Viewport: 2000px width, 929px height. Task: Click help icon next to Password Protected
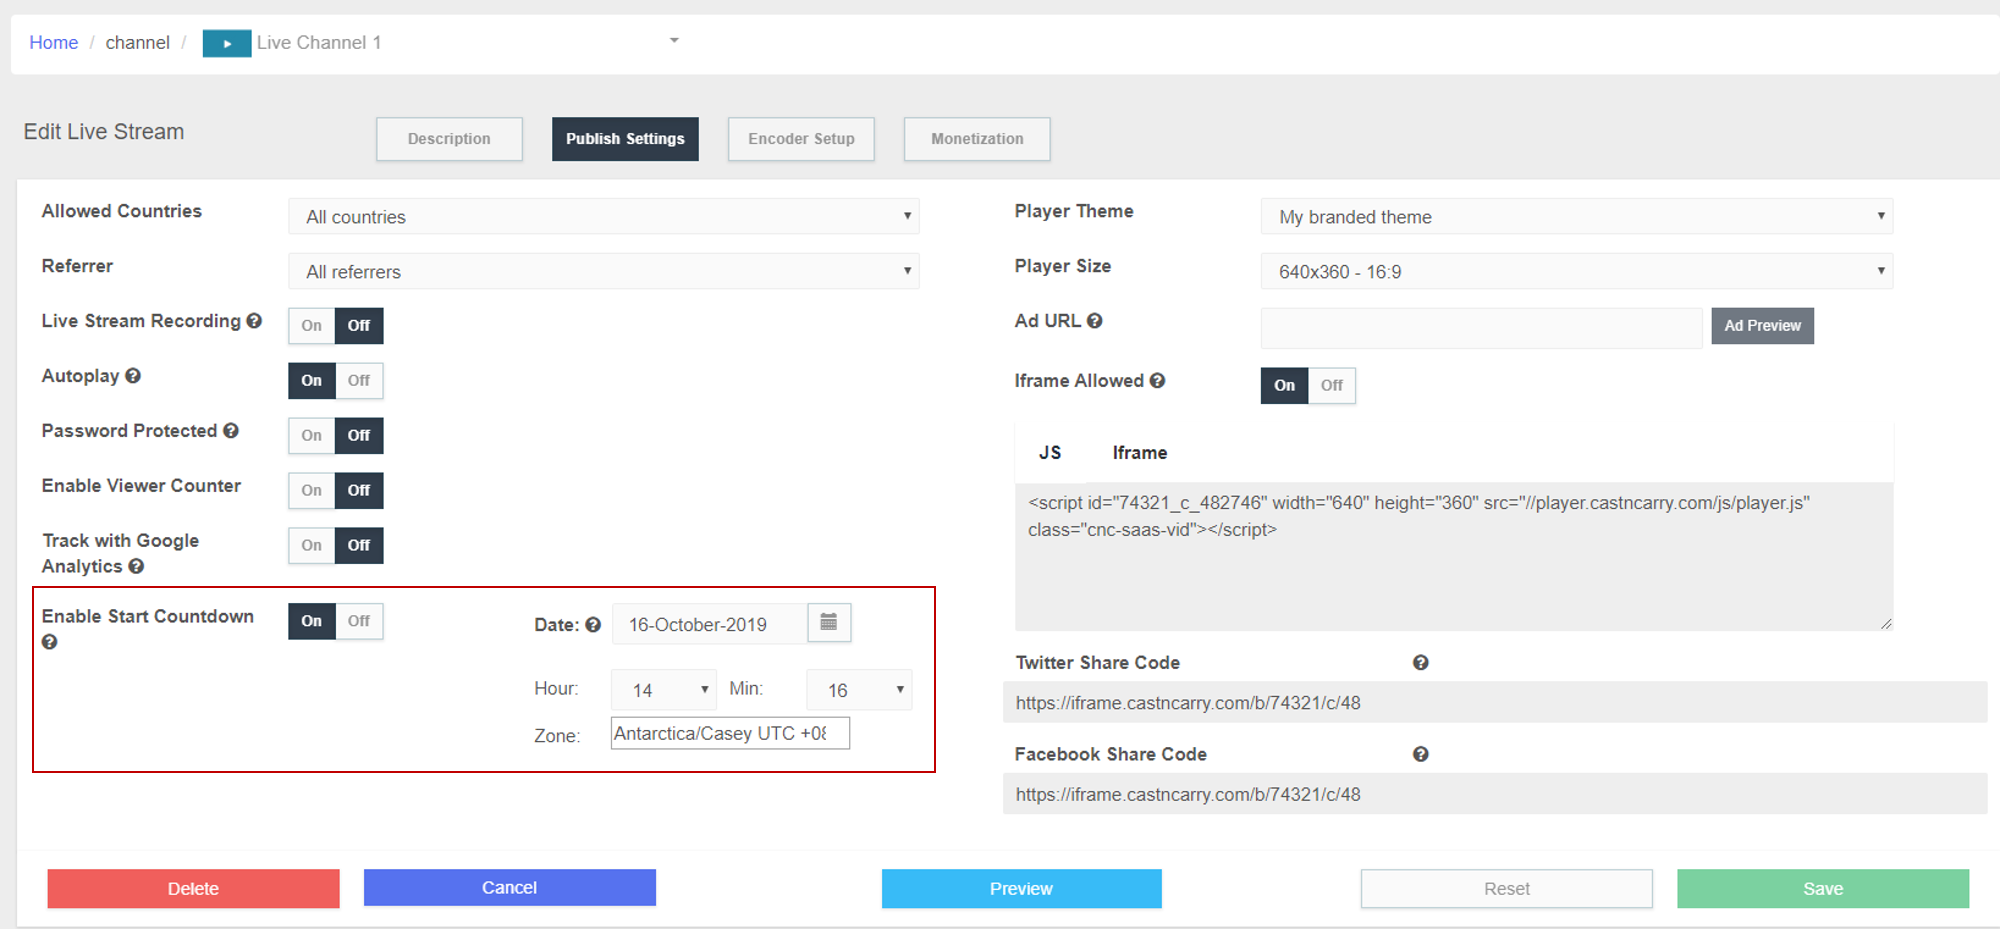pyautogui.click(x=231, y=431)
